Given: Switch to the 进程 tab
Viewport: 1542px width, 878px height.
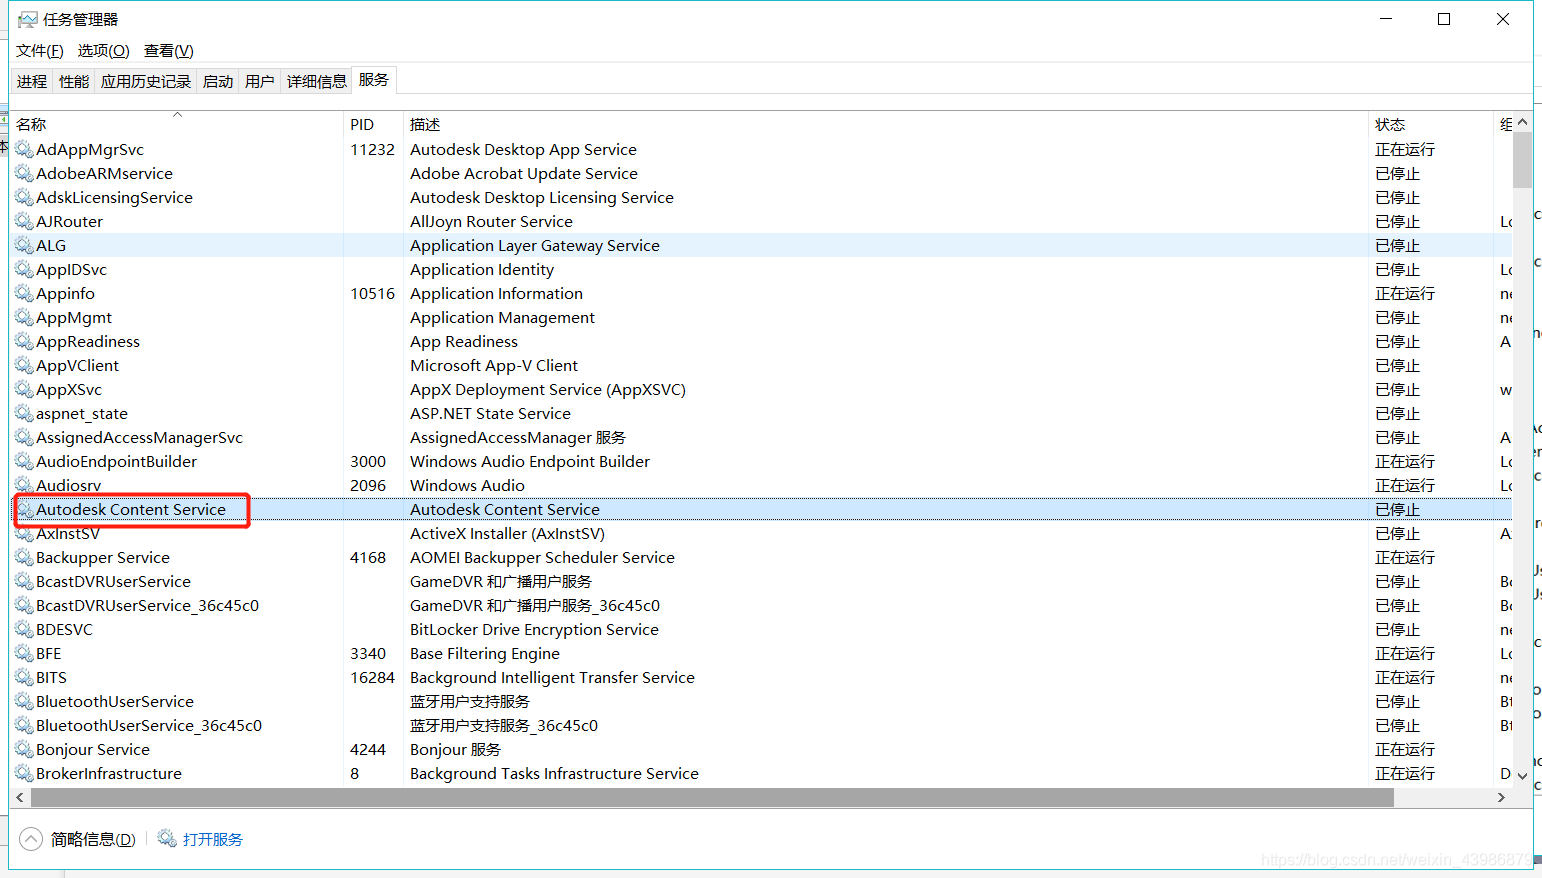Looking at the screenshot, I should pyautogui.click(x=32, y=81).
